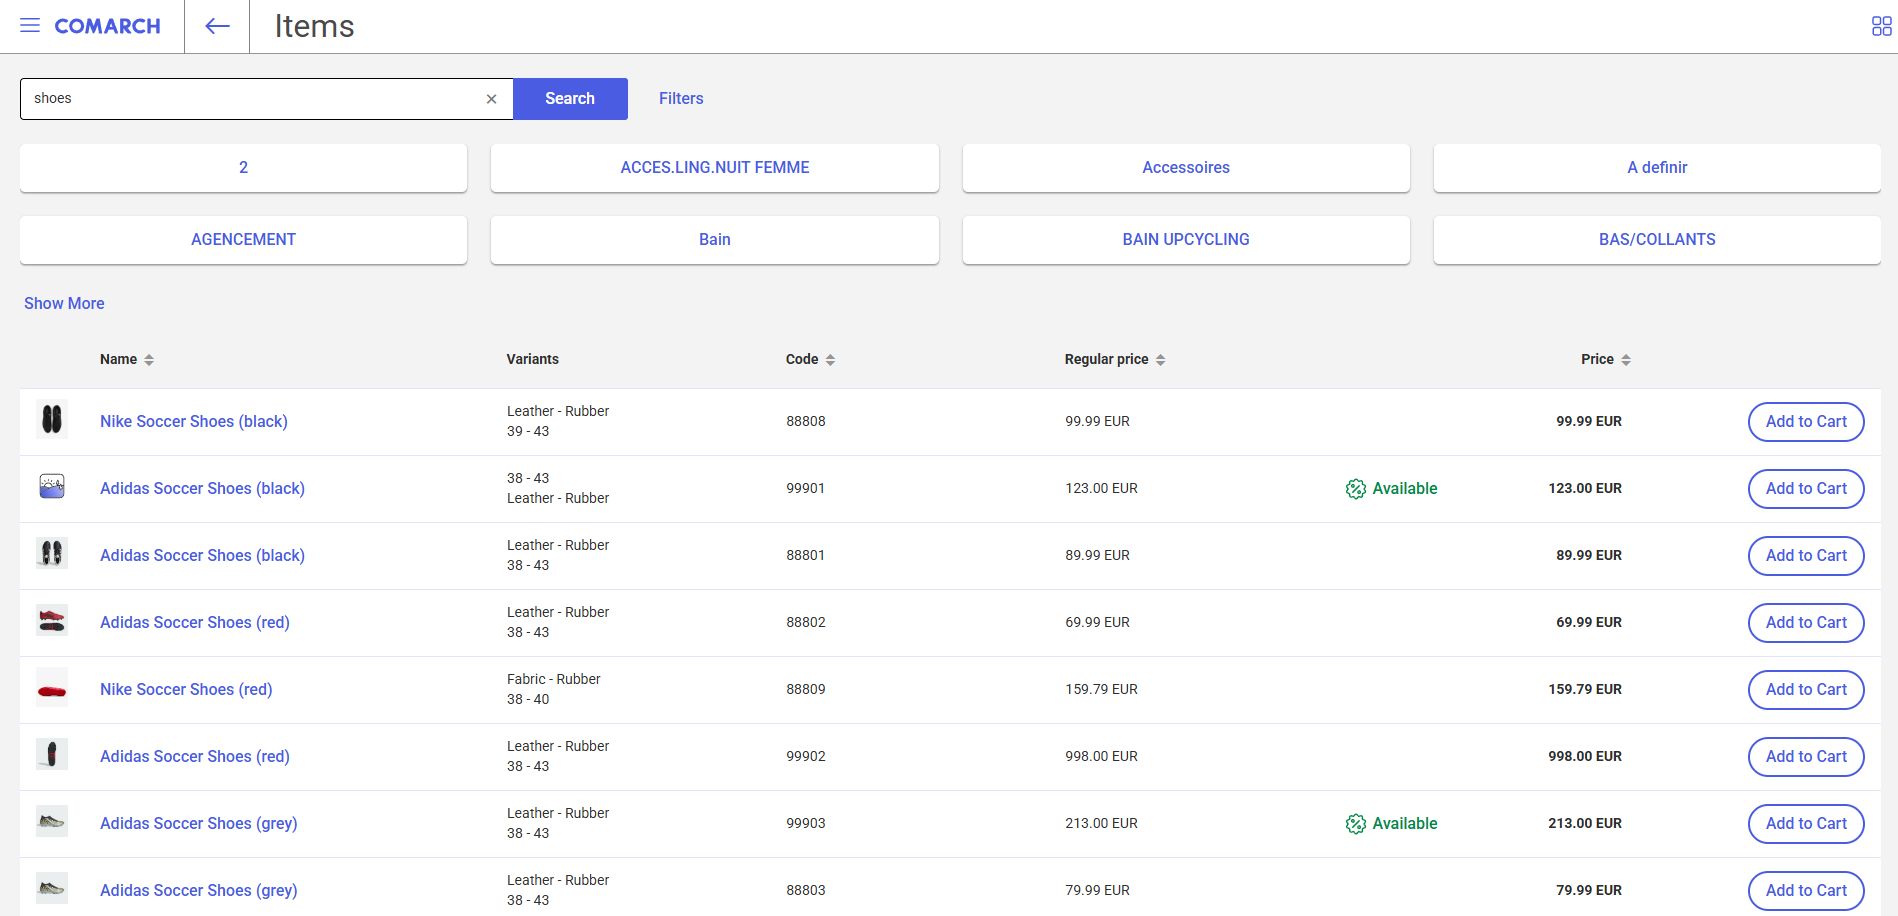The height and width of the screenshot is (916, 1898).
Task: Select the category tile labeled 2
Action: (x=243, y=168)
